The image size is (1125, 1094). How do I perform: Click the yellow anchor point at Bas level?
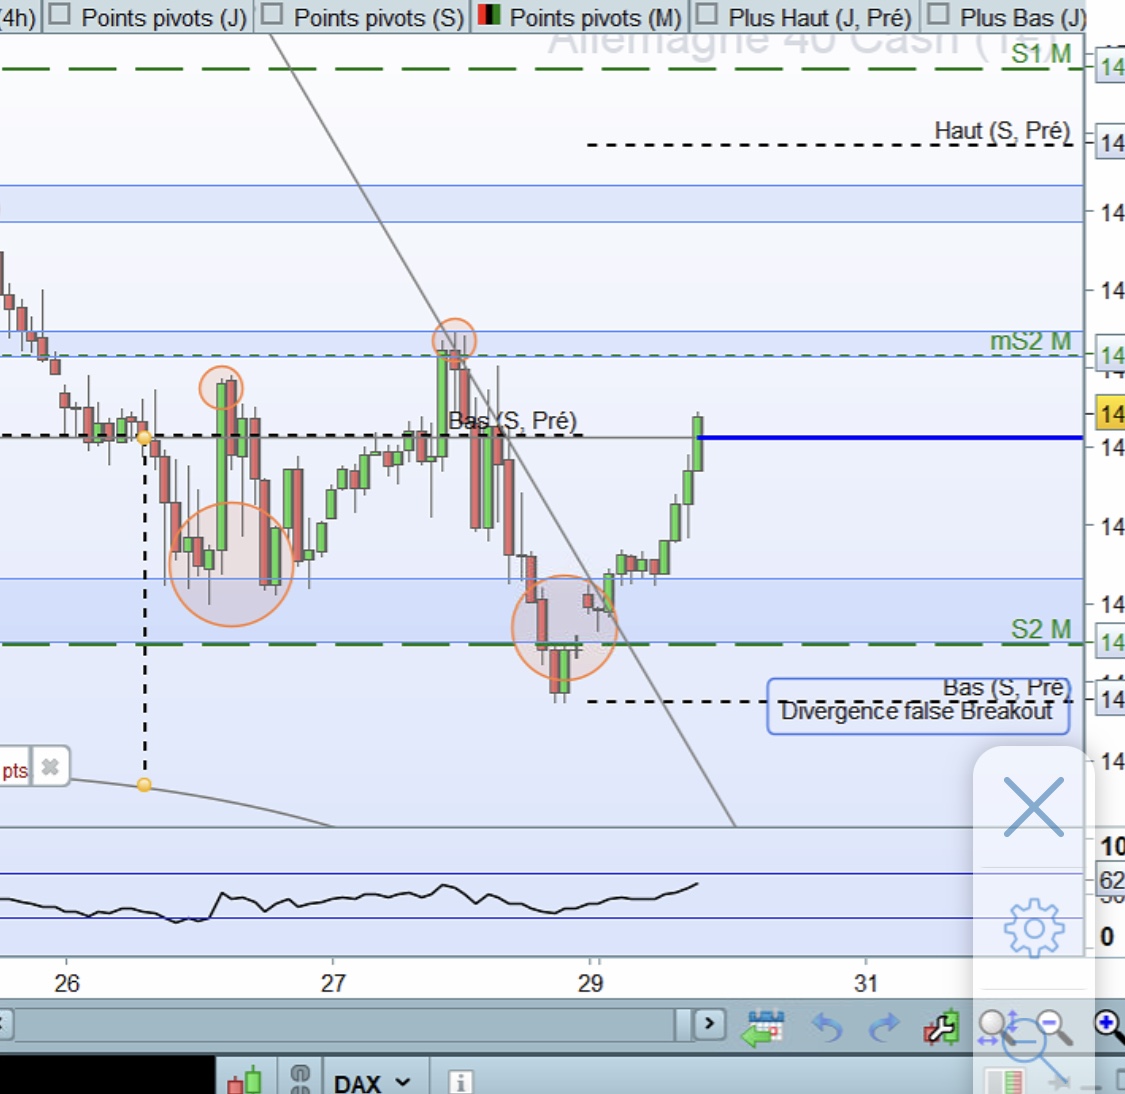144,437
